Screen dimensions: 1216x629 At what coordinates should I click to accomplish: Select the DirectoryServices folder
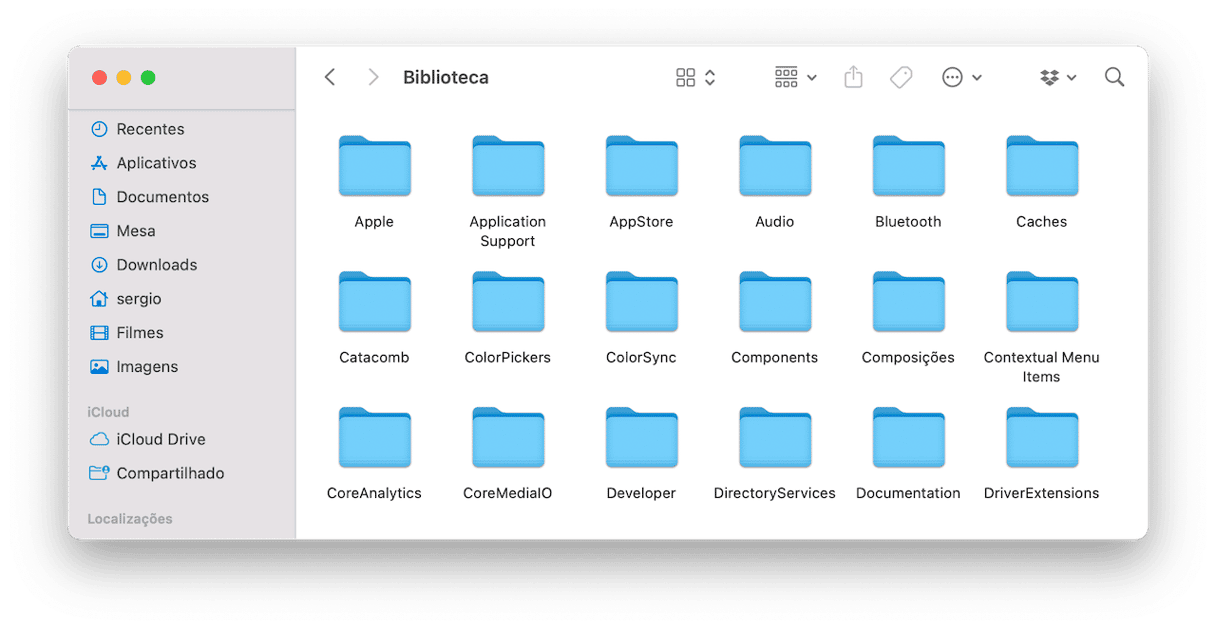(x=775, y=438)
